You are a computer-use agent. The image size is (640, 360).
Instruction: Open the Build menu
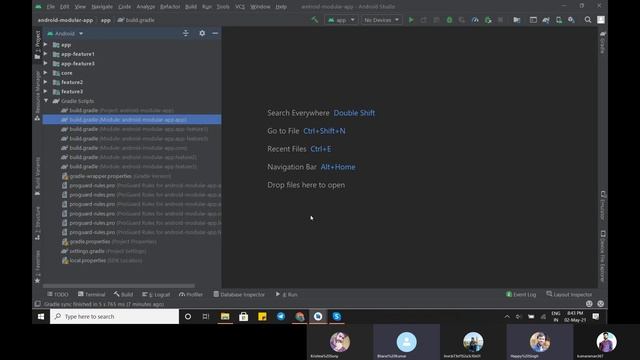click(x=191, y=7)
